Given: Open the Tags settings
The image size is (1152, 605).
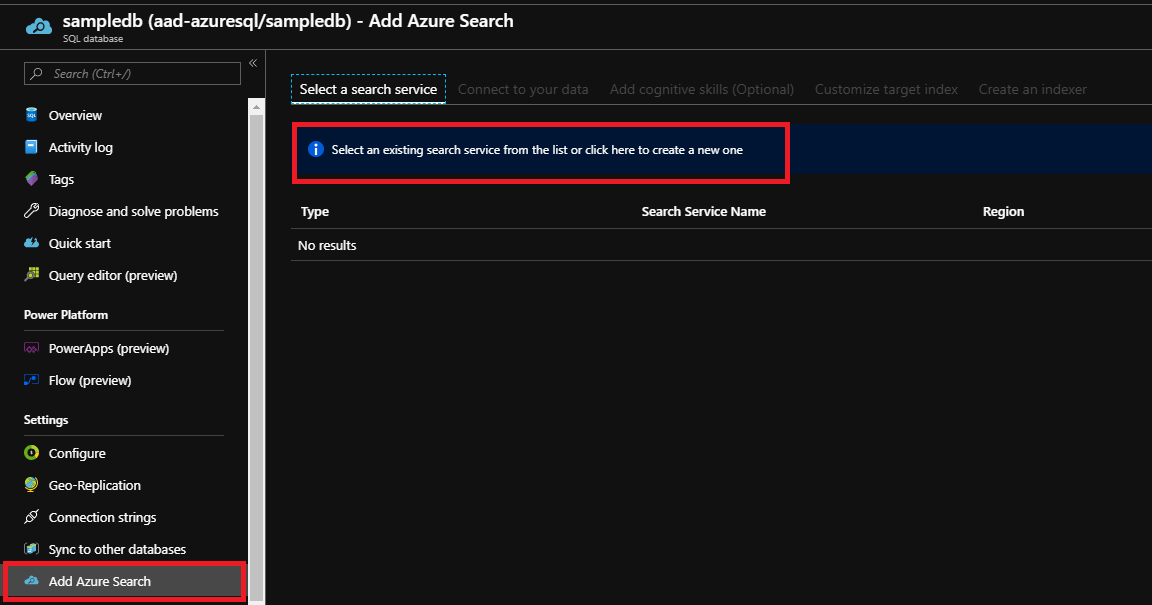Looking at the screenshot, I should tap(62, 179).
